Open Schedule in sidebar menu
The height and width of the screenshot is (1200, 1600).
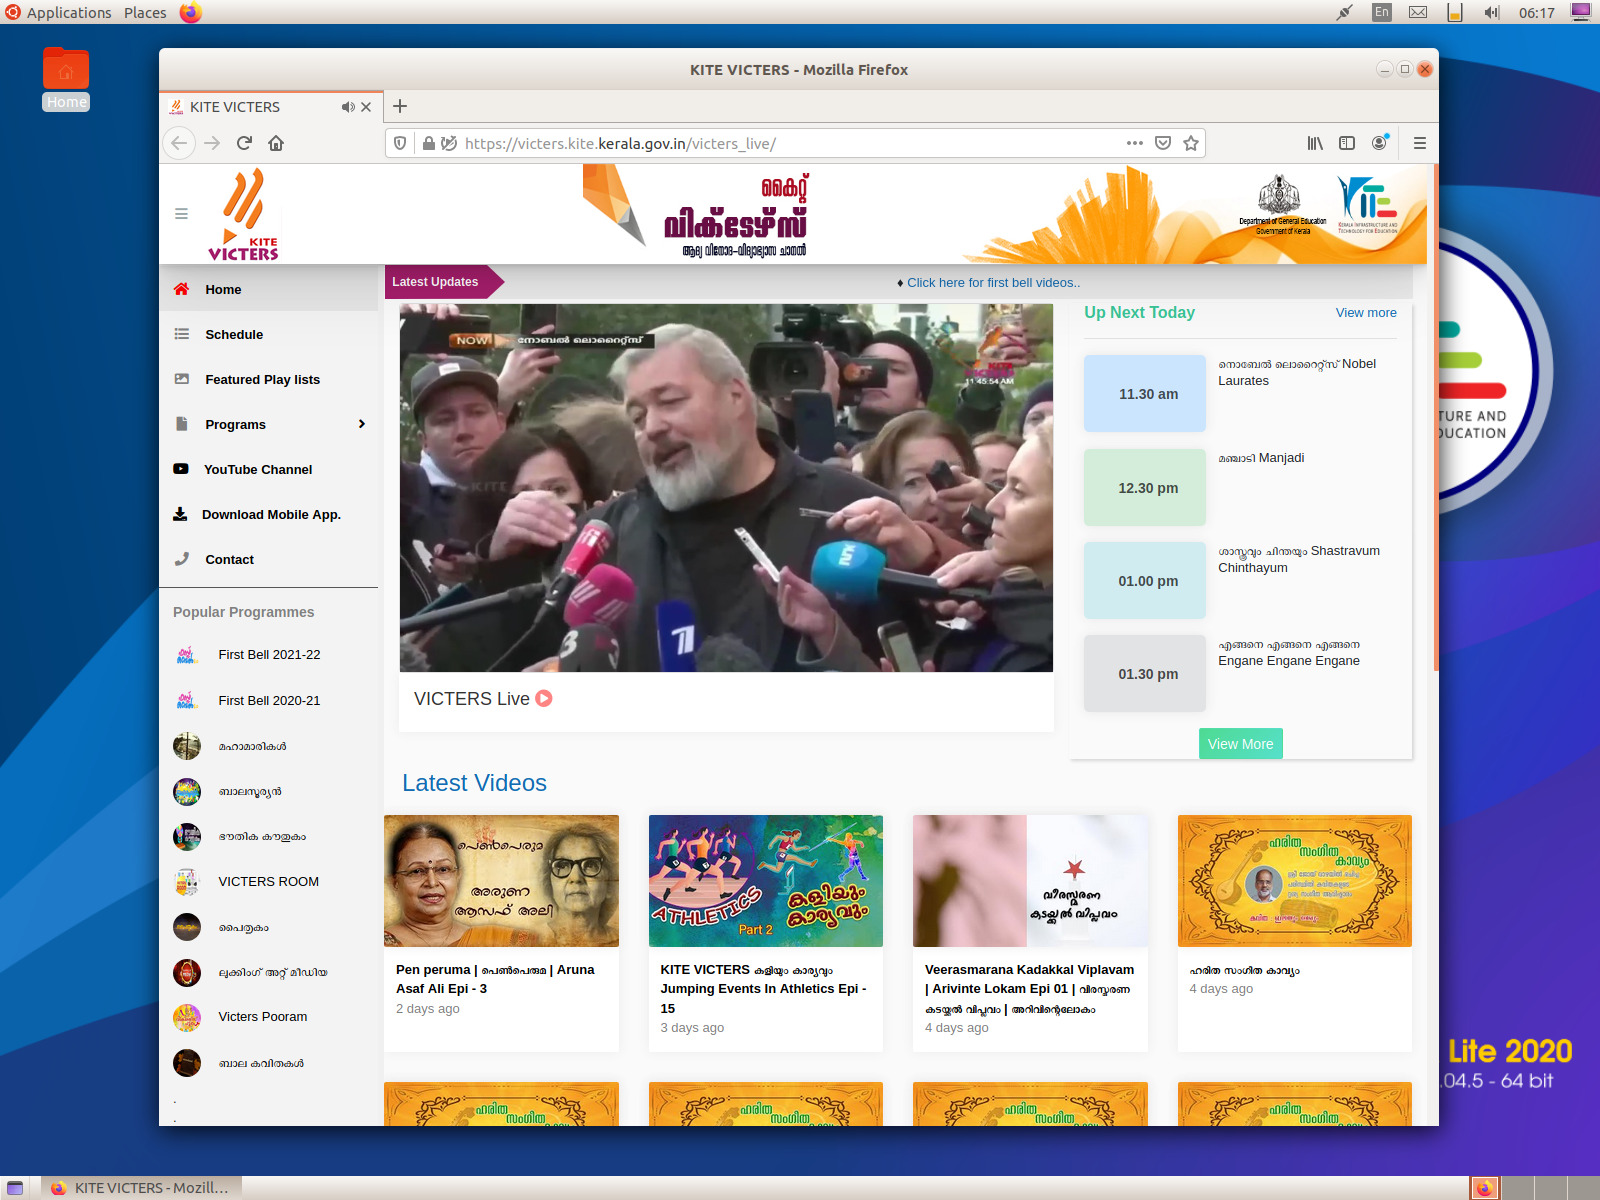268,334
